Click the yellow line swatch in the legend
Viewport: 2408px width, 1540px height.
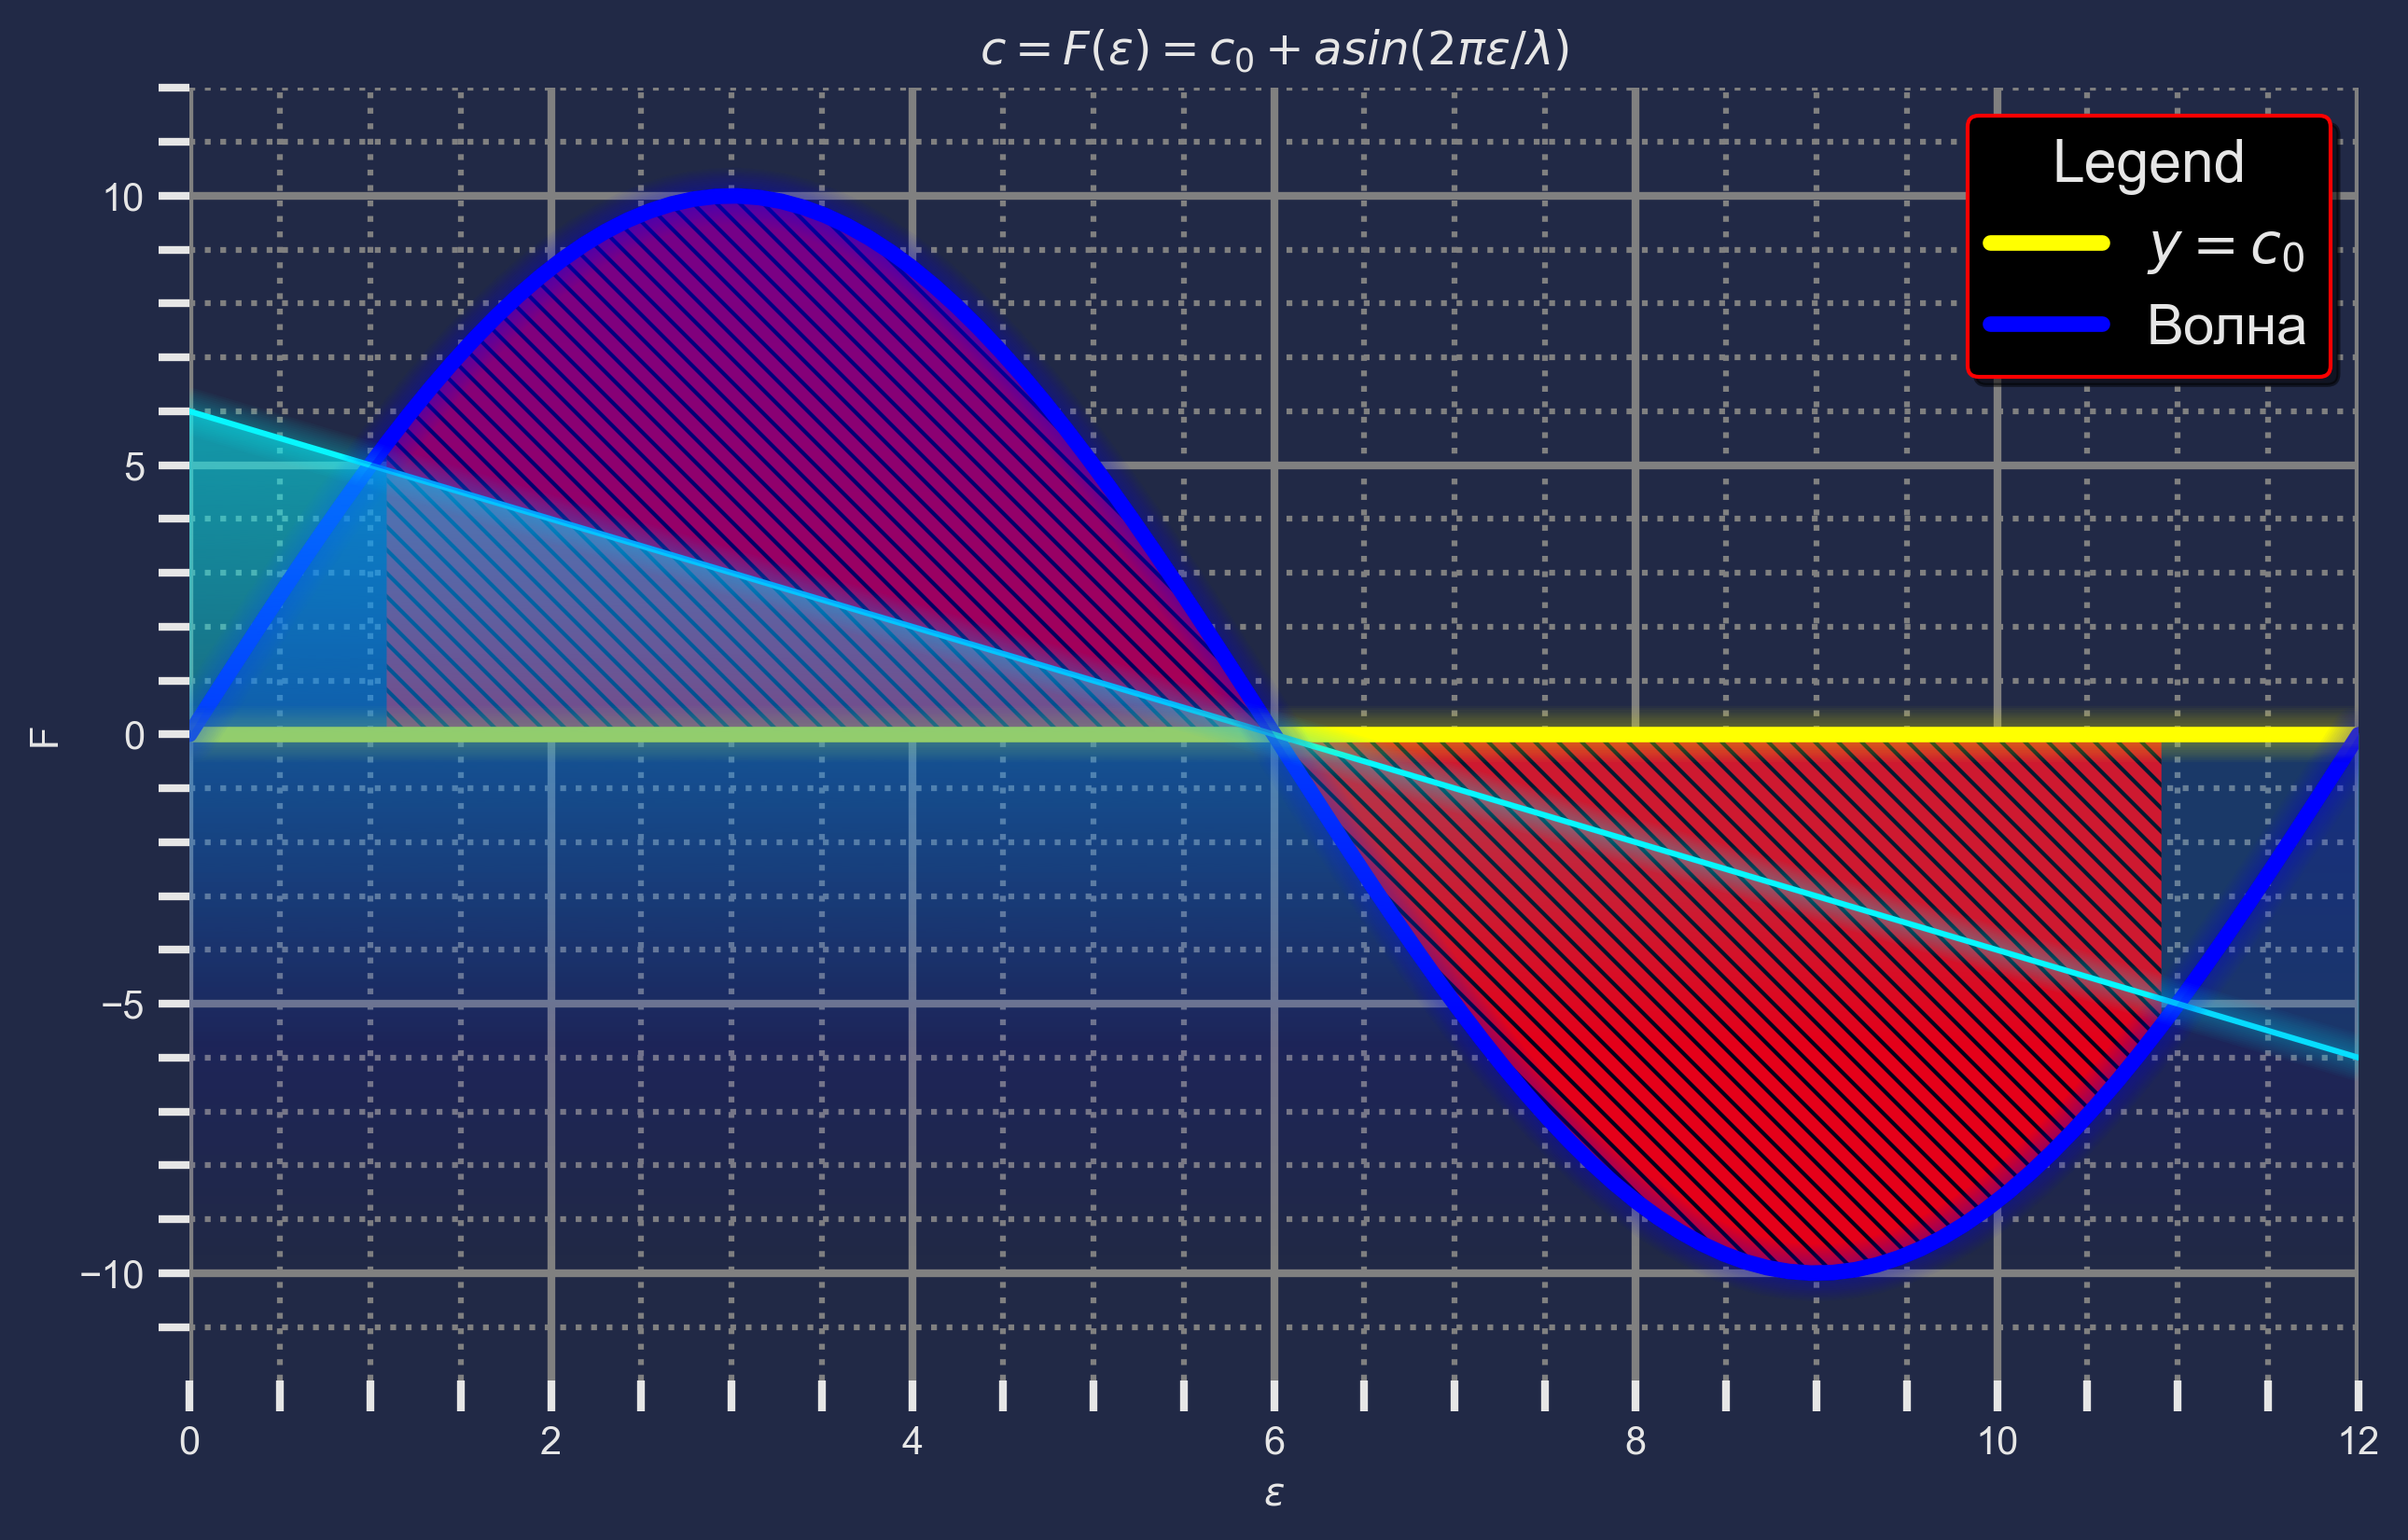coord(2046,243)
